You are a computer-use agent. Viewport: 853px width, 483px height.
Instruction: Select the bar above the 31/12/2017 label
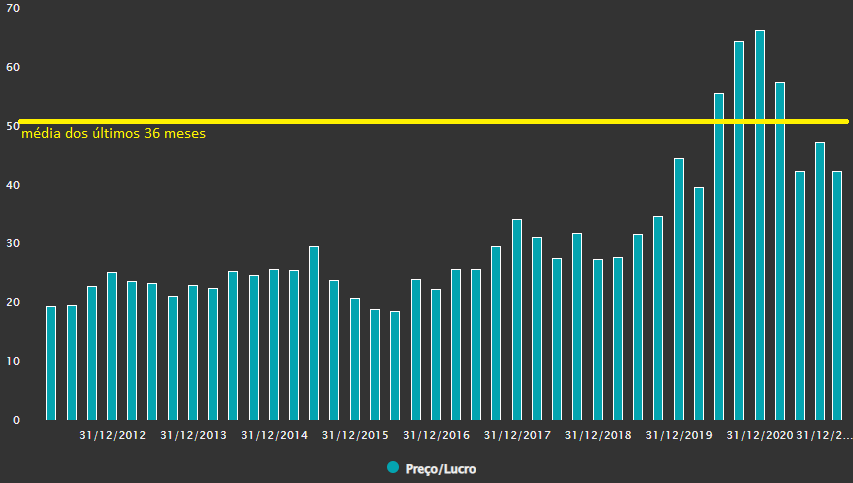(517, 320)
